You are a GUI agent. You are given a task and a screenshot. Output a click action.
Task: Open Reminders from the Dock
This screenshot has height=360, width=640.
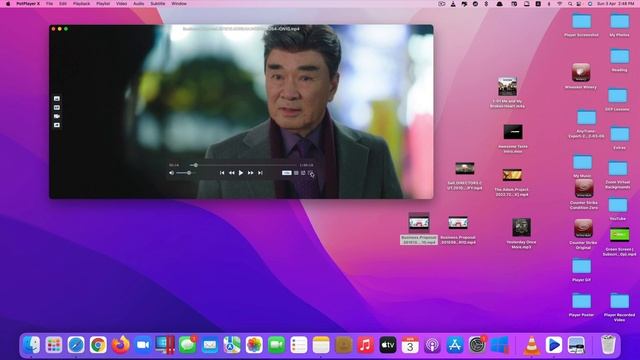click(299, 345)
